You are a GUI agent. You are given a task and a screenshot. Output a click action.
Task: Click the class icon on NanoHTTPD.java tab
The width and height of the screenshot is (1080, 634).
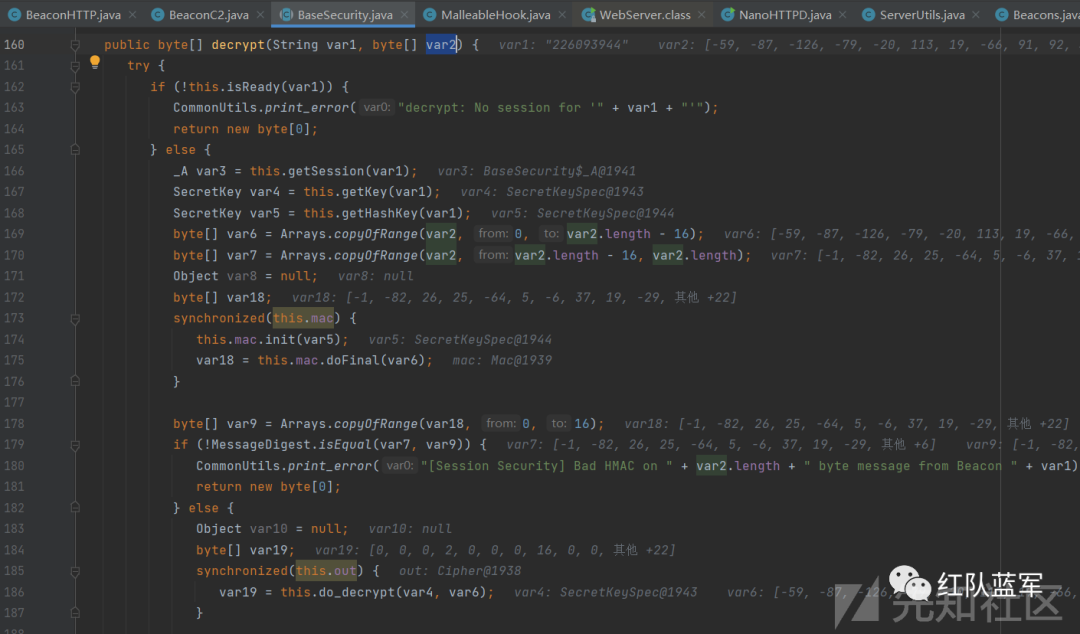(x=727, y=14)
